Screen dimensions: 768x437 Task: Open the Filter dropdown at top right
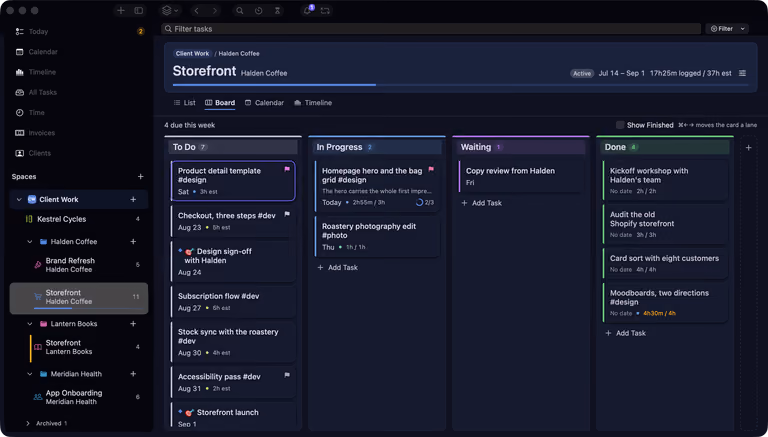(727, 29)
